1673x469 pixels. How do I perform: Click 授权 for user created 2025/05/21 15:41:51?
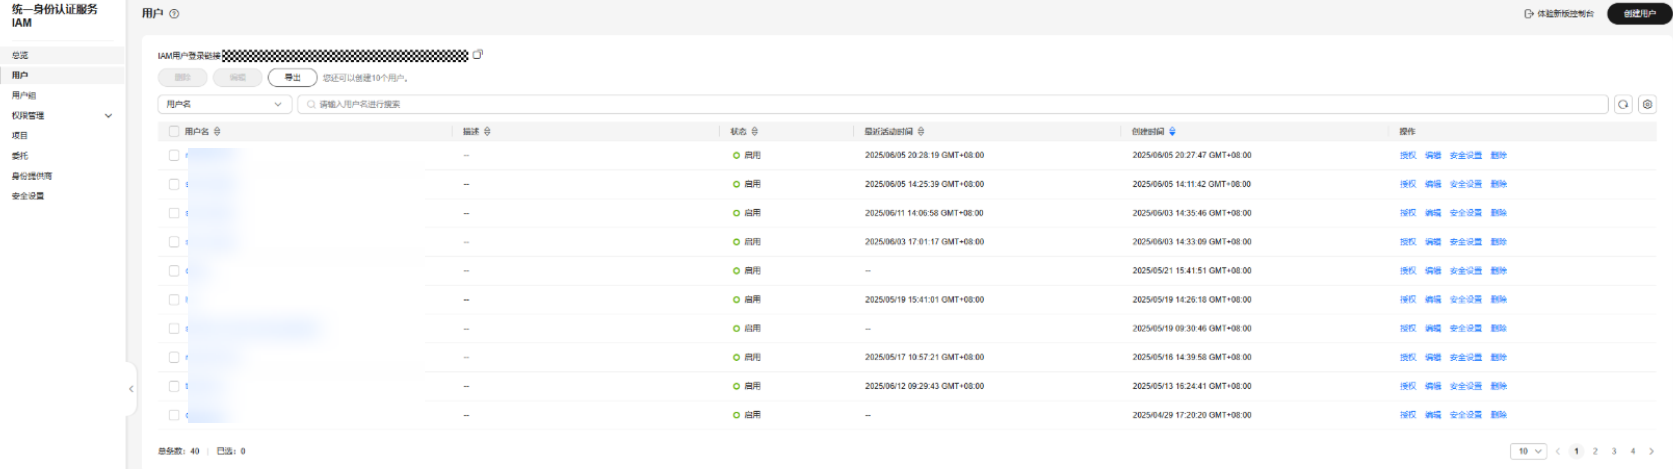(1408, 271)
